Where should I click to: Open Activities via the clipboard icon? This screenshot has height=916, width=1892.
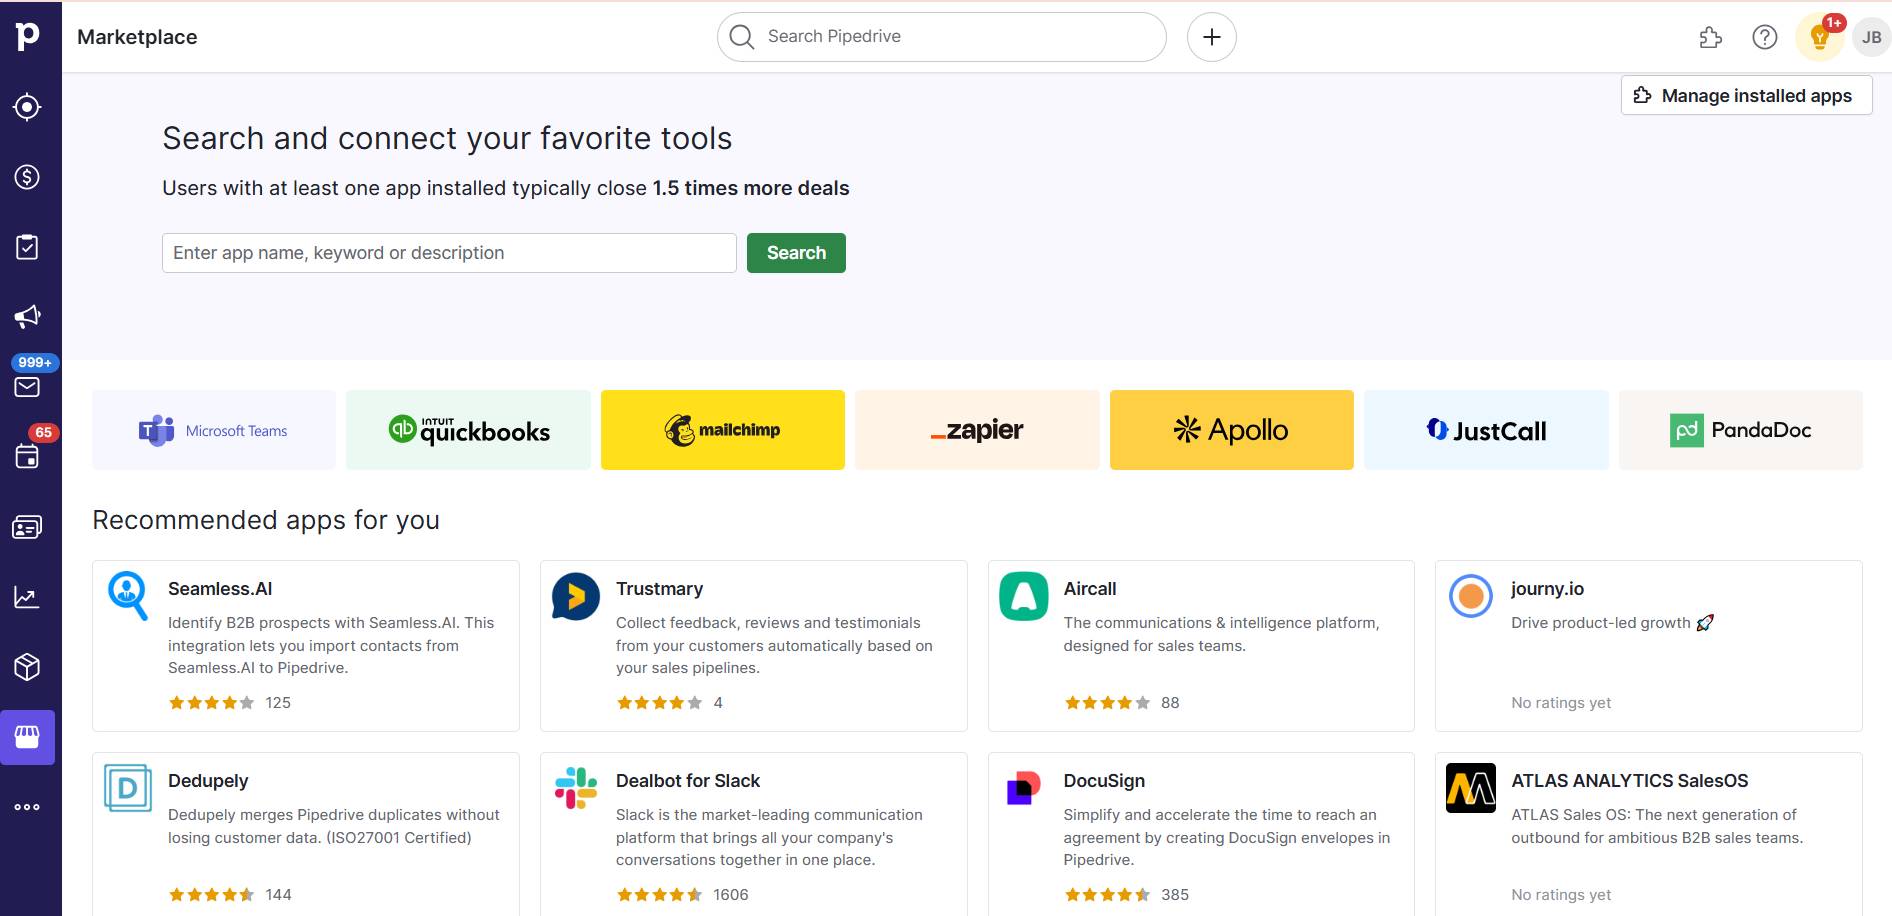[28, 245]
